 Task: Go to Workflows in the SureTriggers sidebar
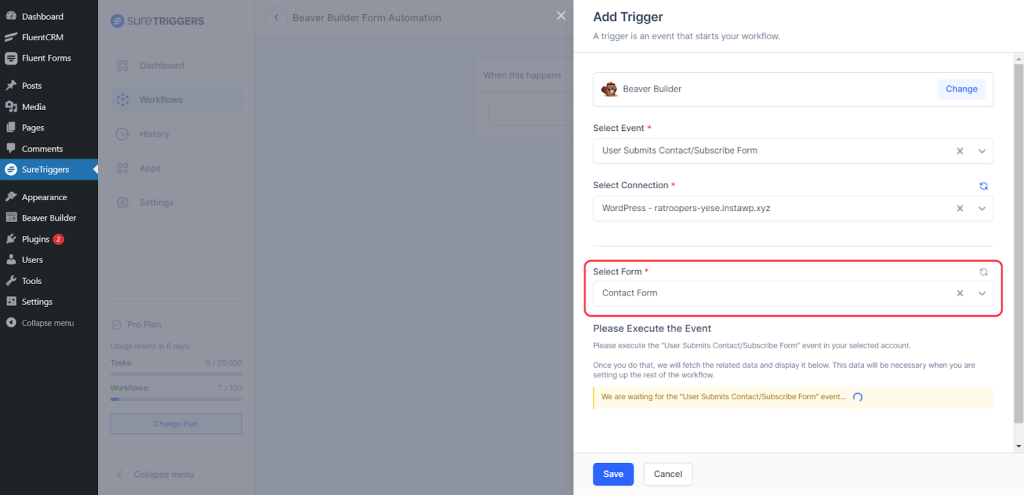pos(161,100)
